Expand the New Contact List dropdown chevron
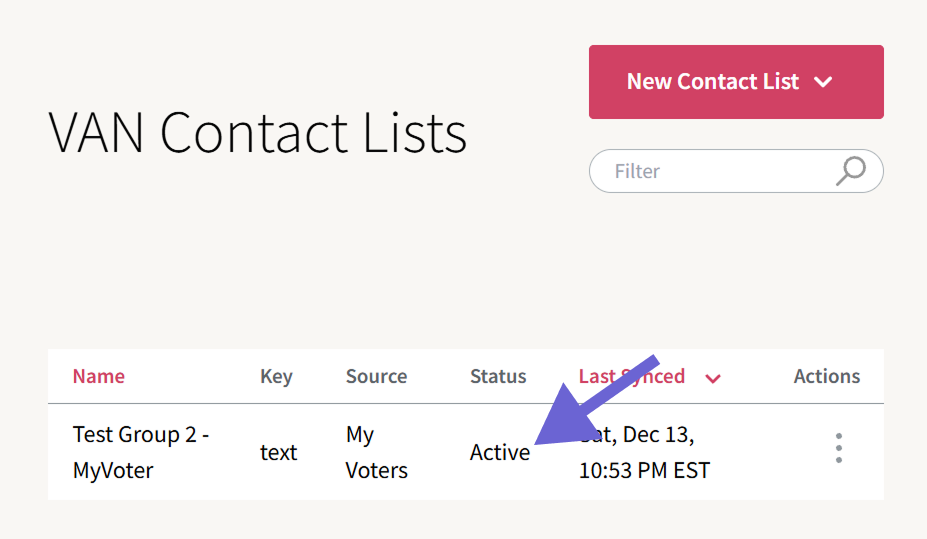 pos(824,82)
